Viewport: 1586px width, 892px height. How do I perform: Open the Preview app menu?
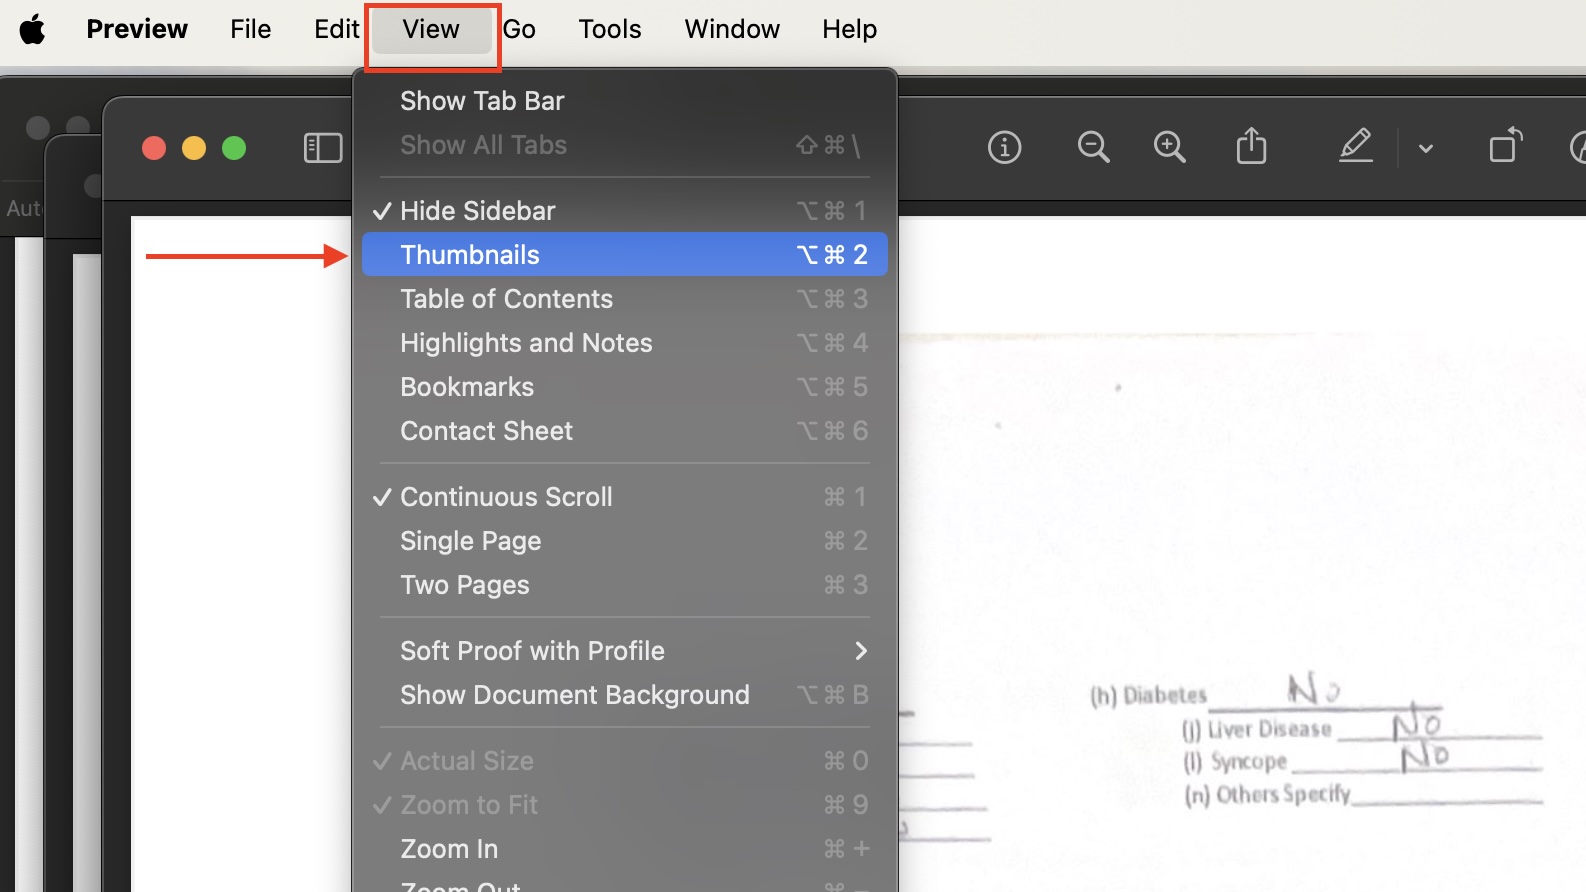pos(137,29)
